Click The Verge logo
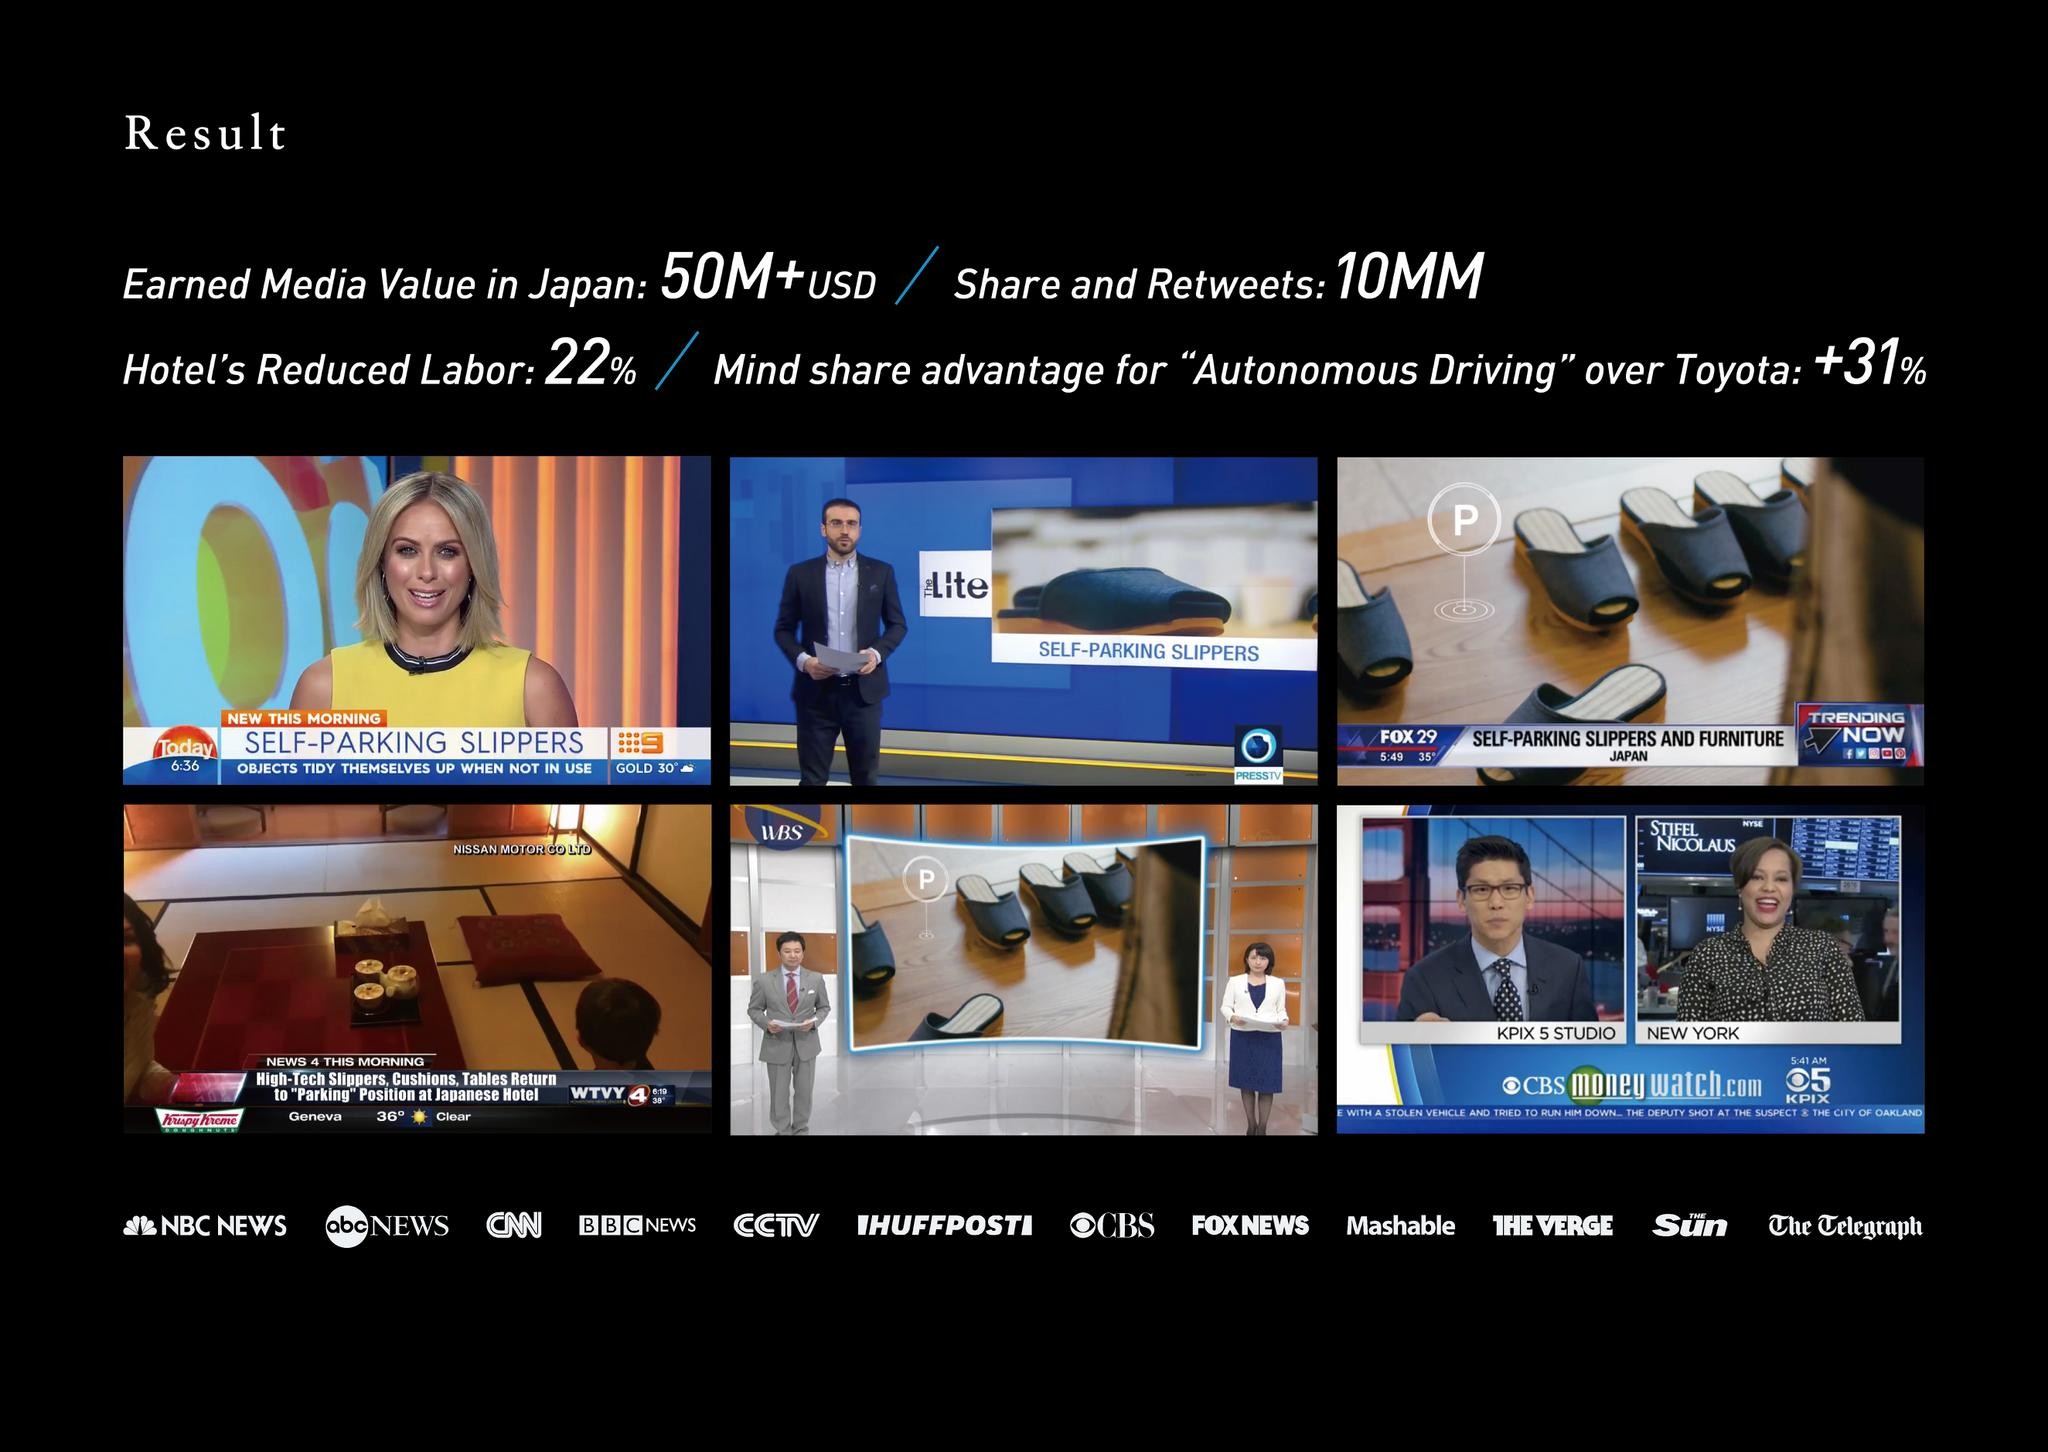Viewport: 2048px width, 1452px height. (x=1552, y=1225)
